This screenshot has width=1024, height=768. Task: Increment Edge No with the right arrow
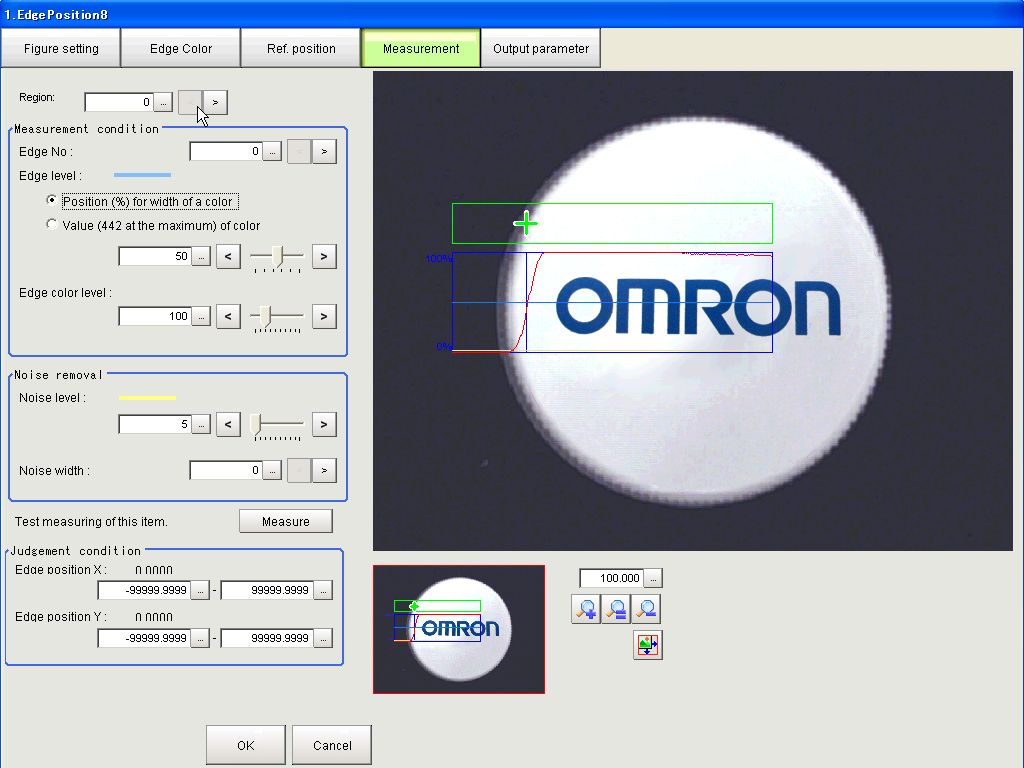324,152
